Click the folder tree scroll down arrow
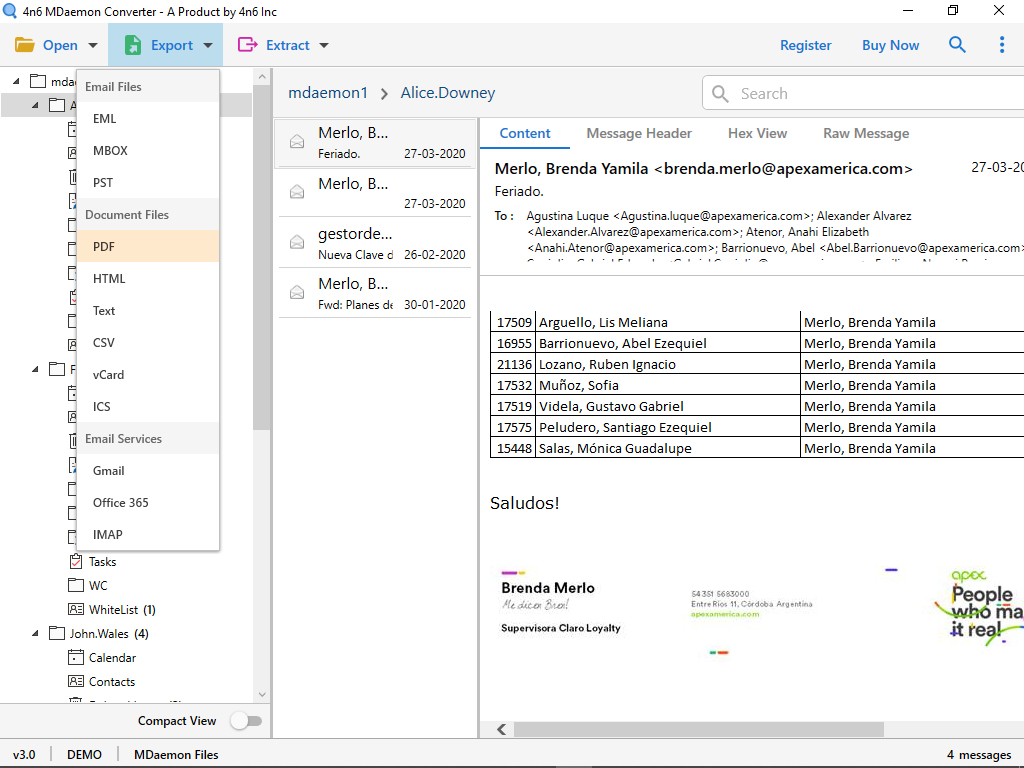Viewport: 1024px width, 768px height. click(262, 694)
